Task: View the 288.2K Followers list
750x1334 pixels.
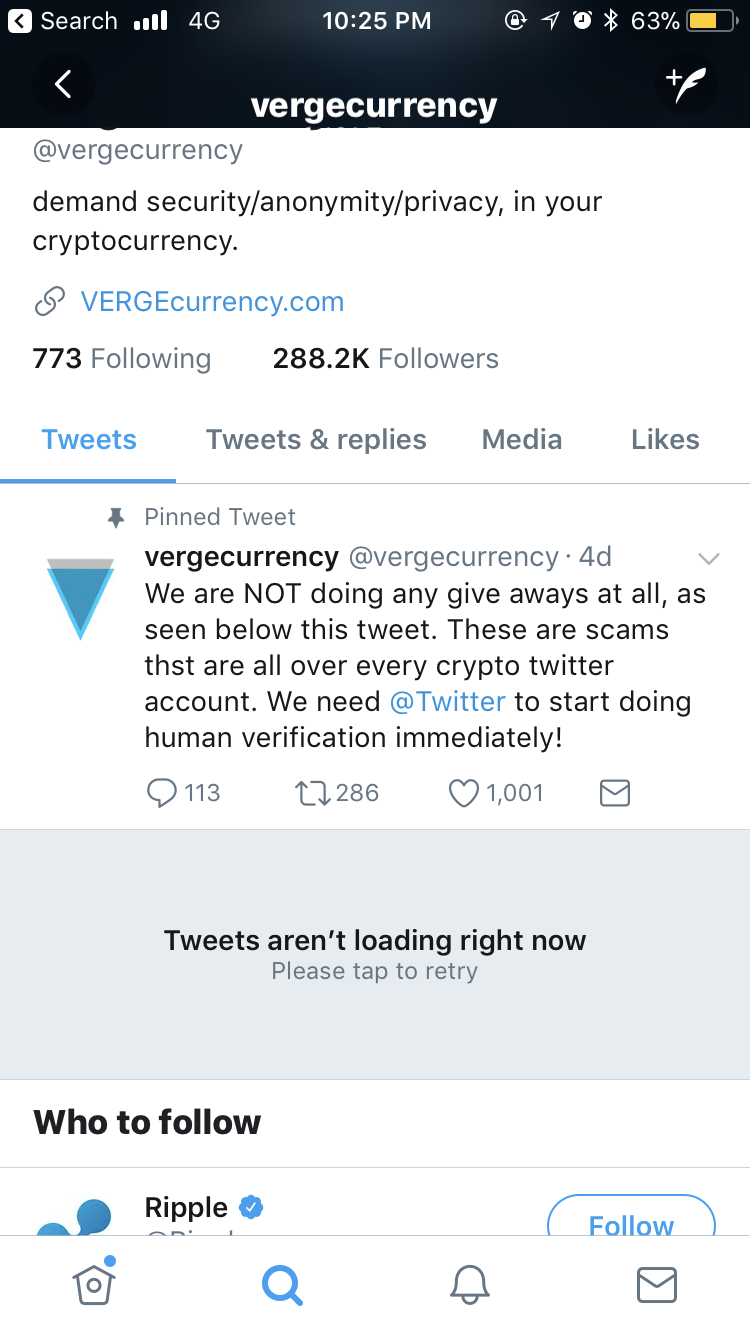Action: [385, 359]
